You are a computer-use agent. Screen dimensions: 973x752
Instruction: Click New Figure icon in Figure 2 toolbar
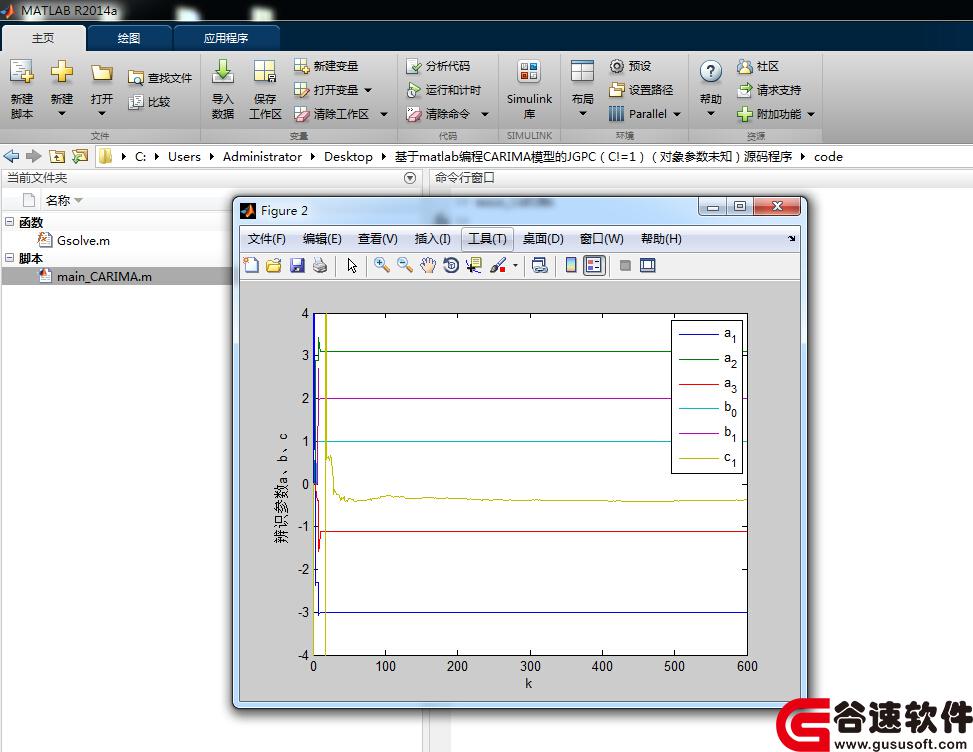(x=251, y=266)
